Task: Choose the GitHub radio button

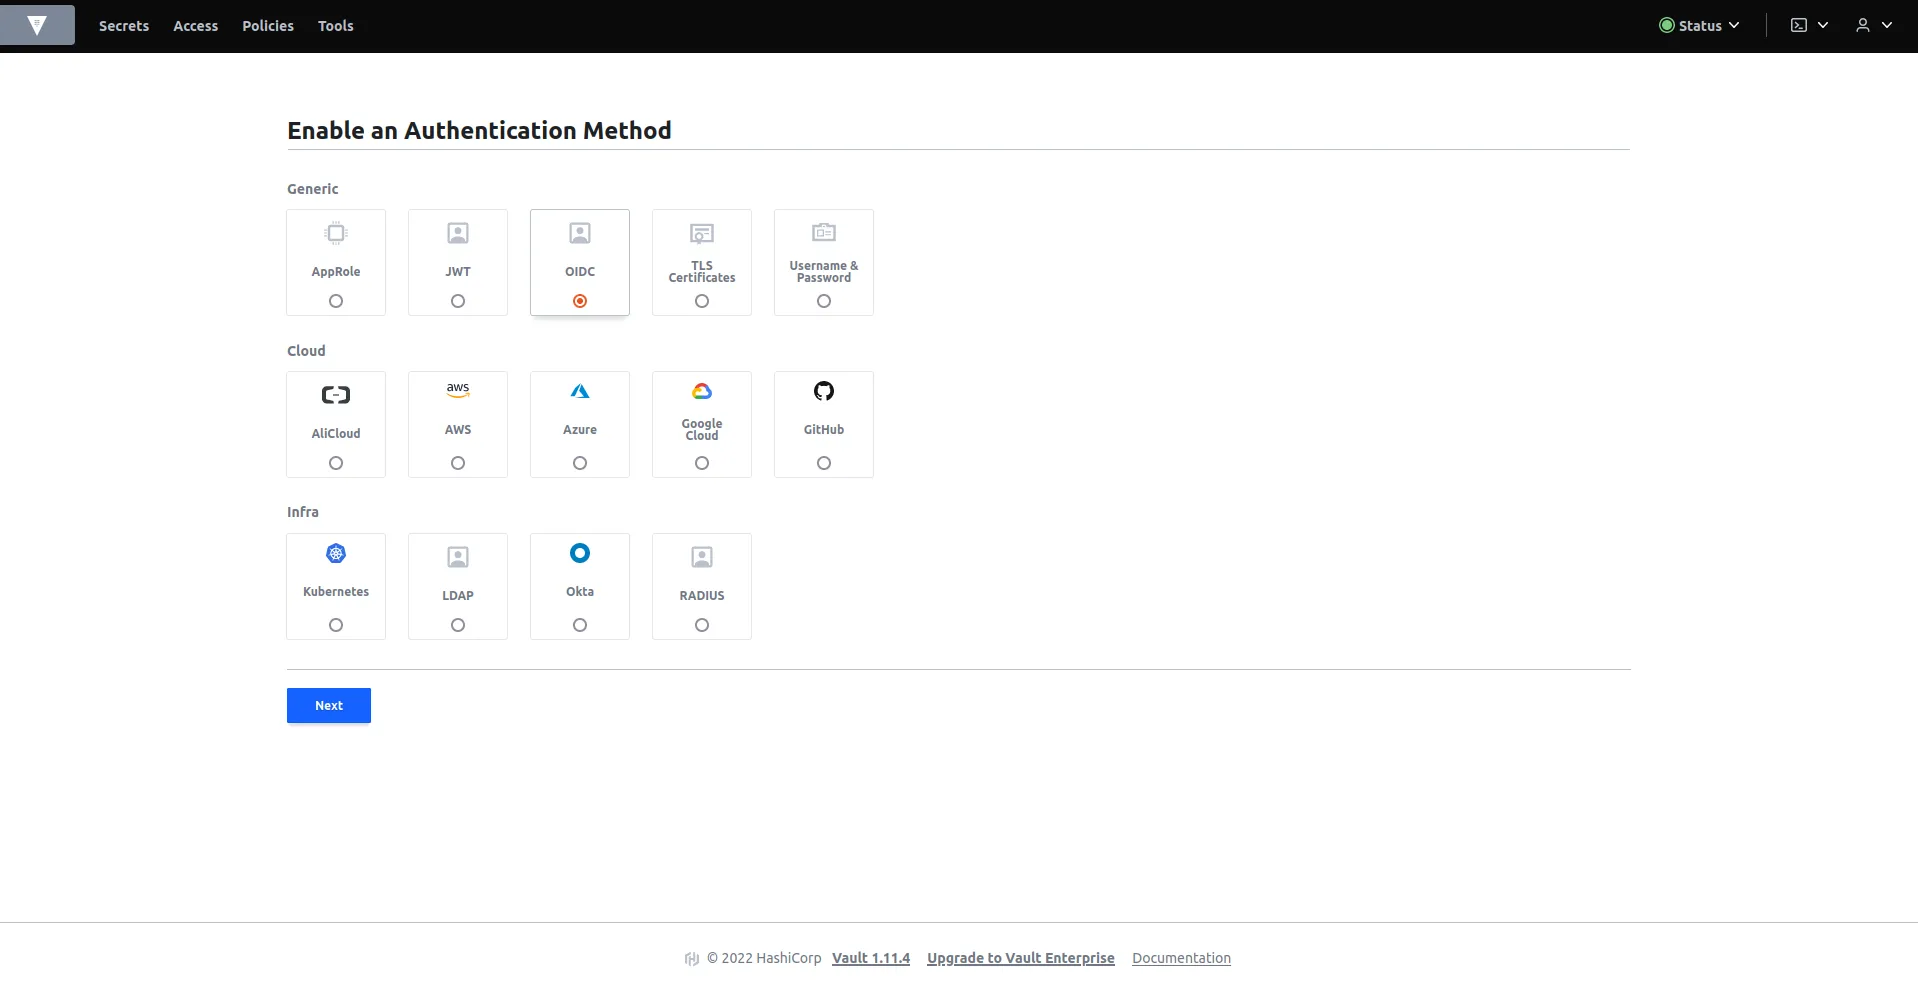Action: [824, 463]
